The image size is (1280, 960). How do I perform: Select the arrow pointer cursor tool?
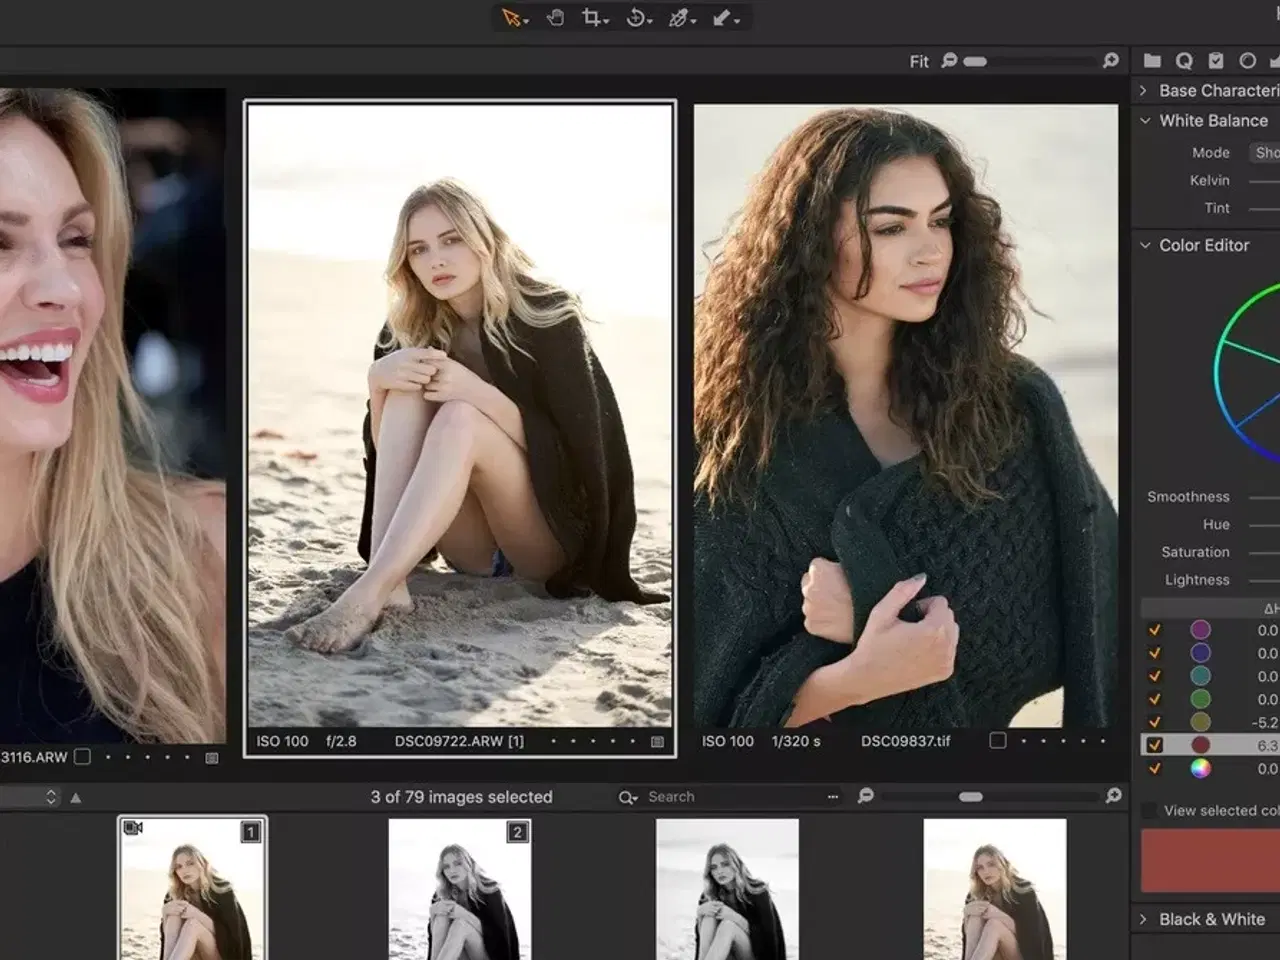pyautogui.click(x=513, y=18)
